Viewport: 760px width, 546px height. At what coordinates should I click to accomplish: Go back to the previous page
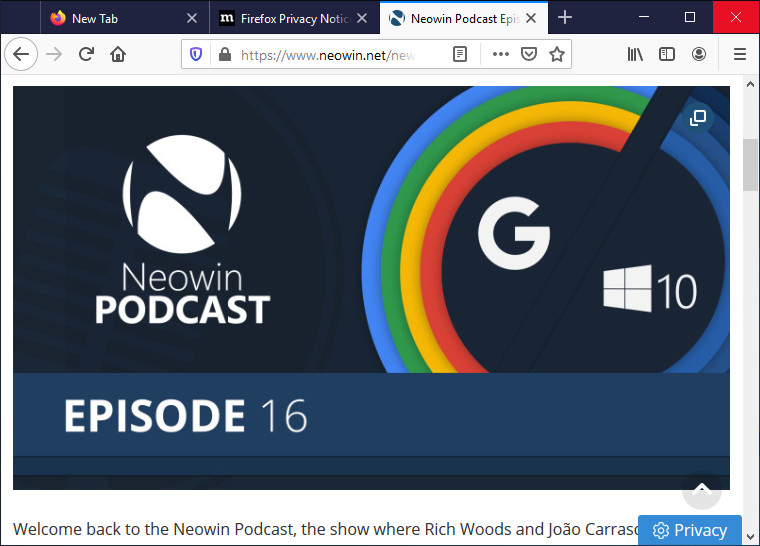[x=21, y=54]
